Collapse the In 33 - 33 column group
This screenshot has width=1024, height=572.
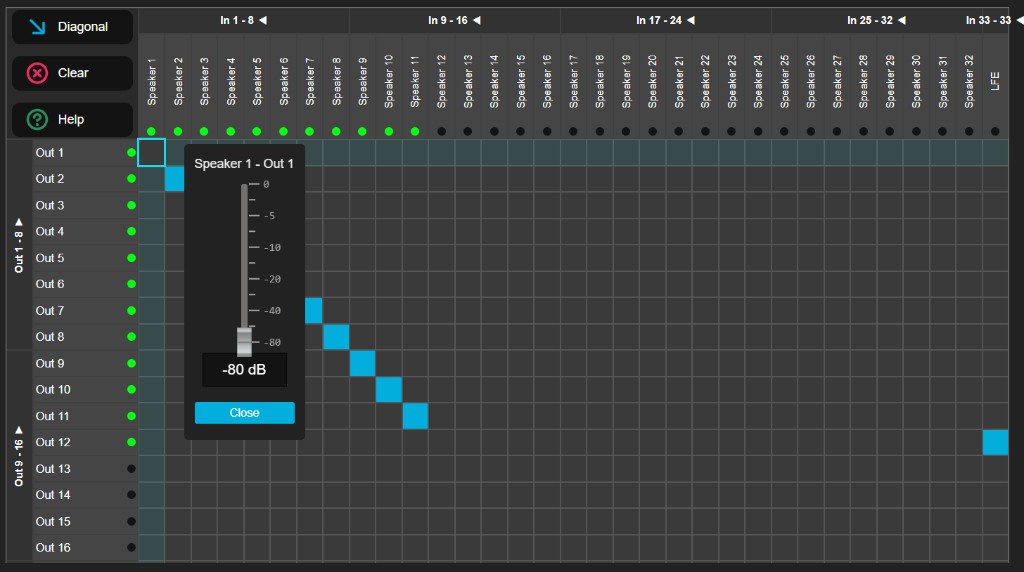(1019, 20)
